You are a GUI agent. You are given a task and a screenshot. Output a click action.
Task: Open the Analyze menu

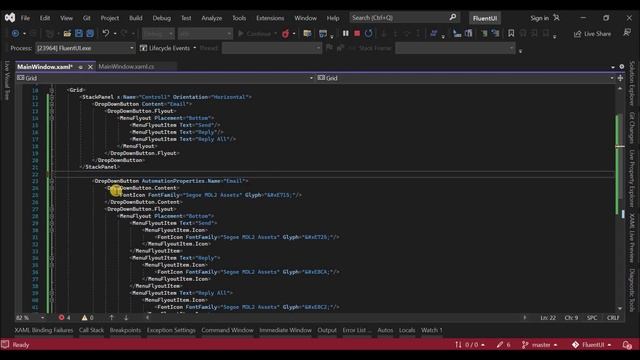pyautogui.click(x=211, y=18)
